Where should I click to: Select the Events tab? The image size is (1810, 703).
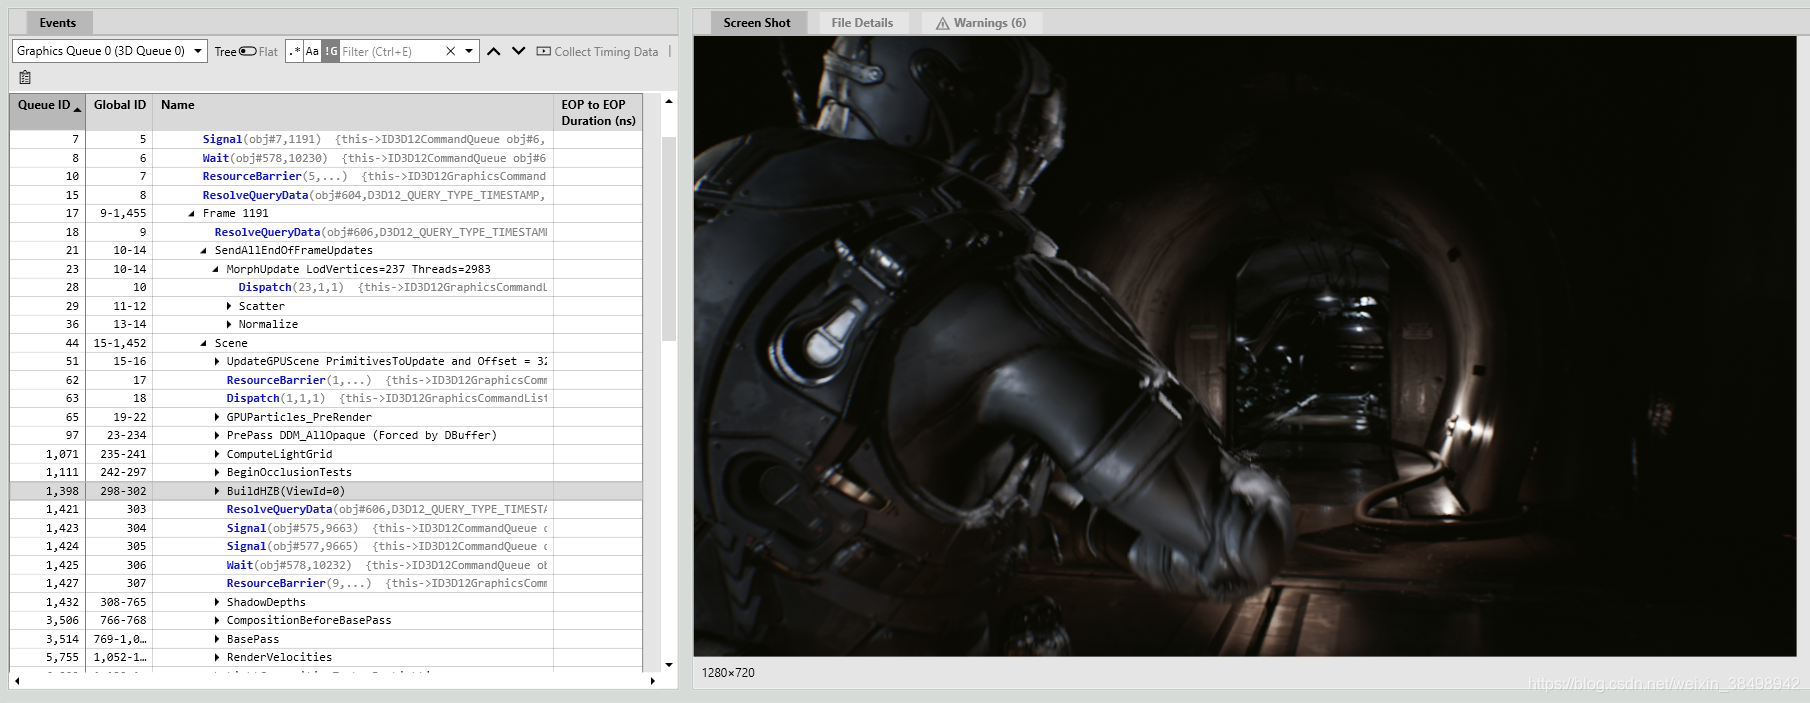58,23
